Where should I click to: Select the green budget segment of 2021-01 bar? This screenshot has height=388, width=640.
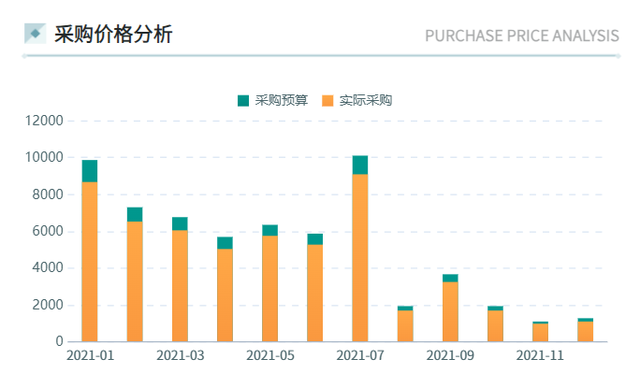pos(90,171)
